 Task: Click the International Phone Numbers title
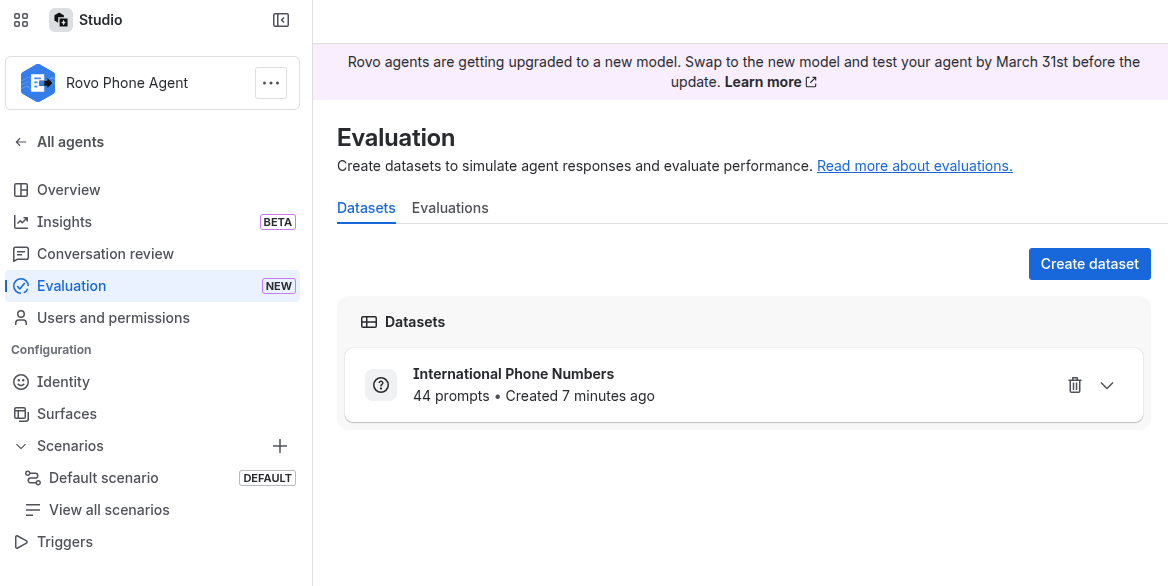coord(513,374)
